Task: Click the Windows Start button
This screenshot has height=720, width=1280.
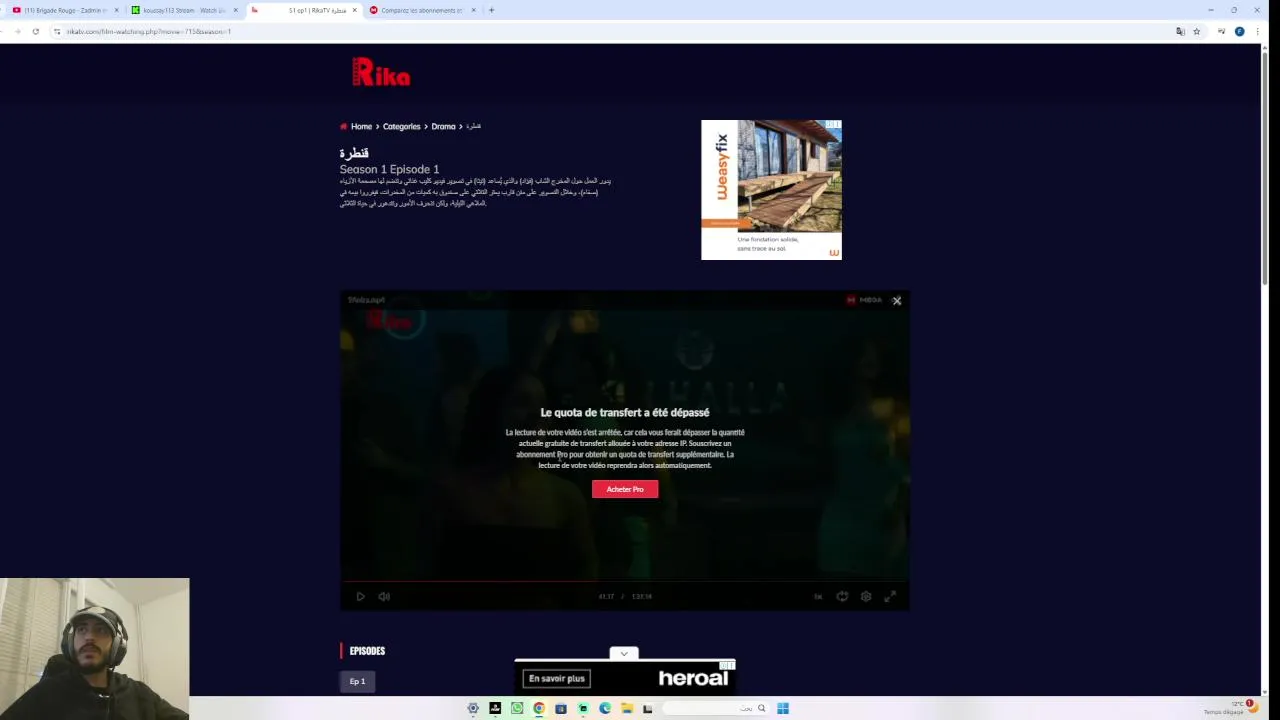Action: [x=783, y=708]
